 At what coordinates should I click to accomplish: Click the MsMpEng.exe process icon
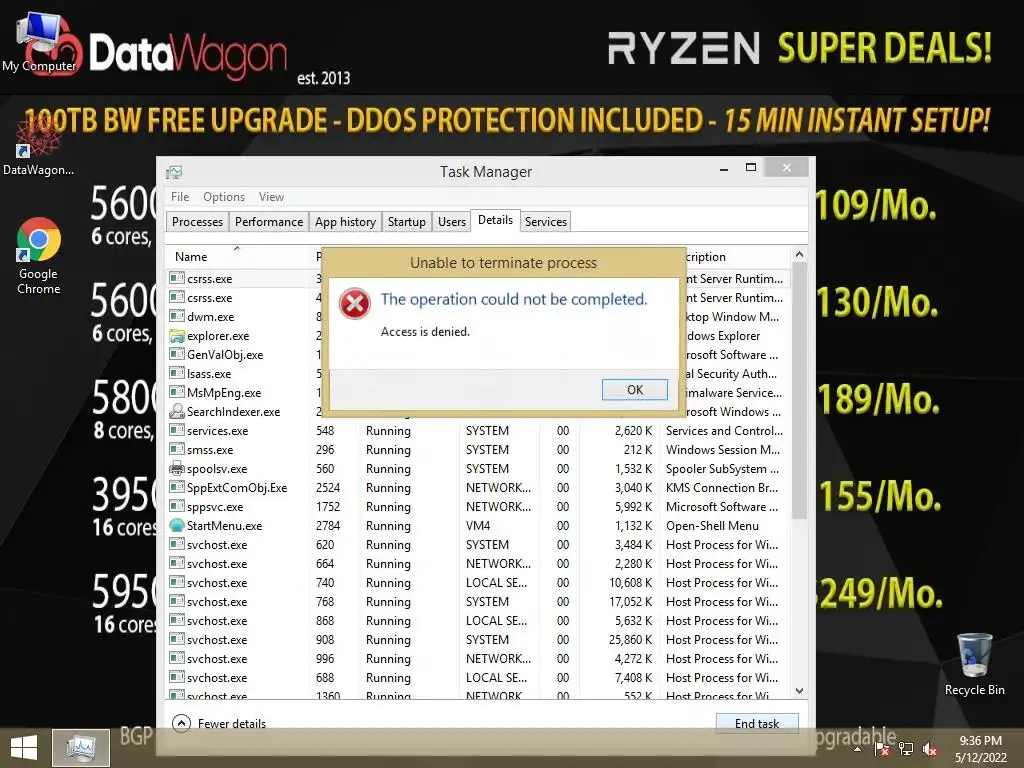tap(176, 392)
